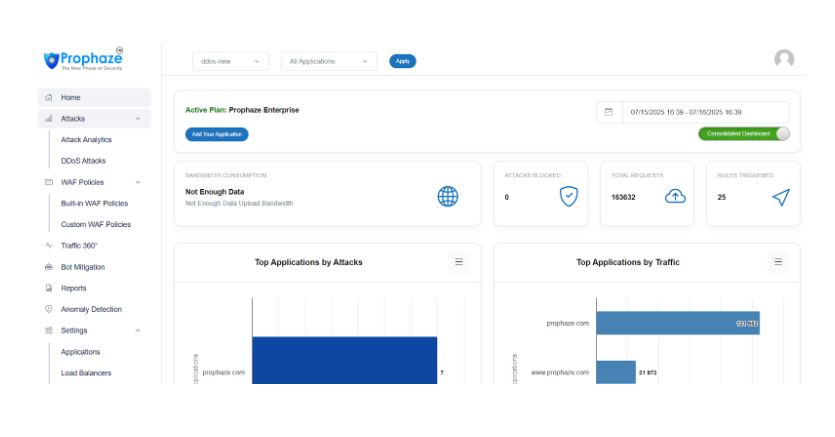The height and width of the screenshot is (437, 835).
Task: Click the Apply button
Action: point(402,61)
